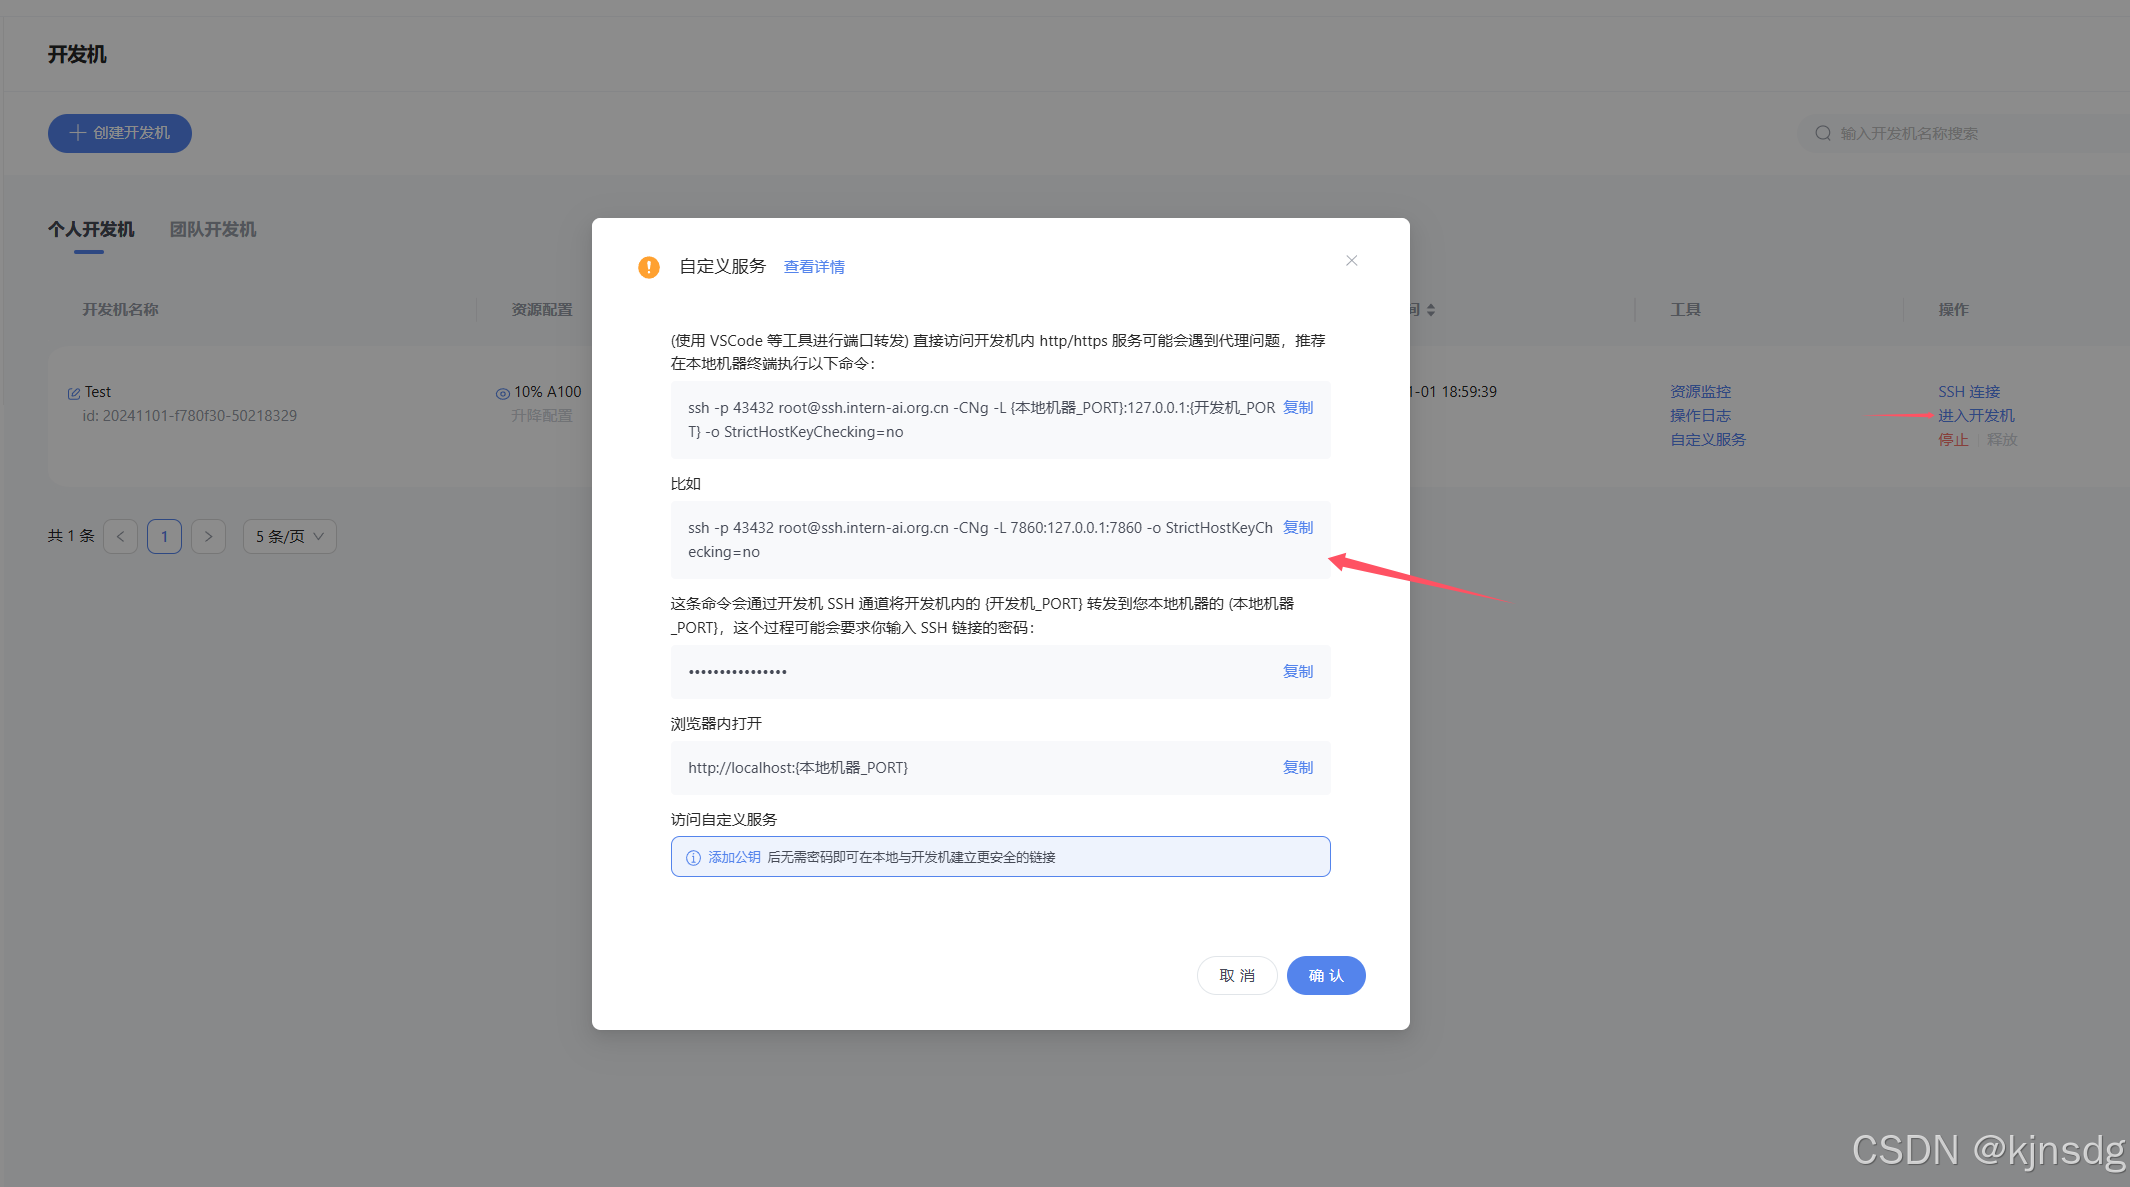This screenshot has height=1187, width=2130.
Task: Click the plus icon on 创建开发机 button
Action: [x=77, y=133]
